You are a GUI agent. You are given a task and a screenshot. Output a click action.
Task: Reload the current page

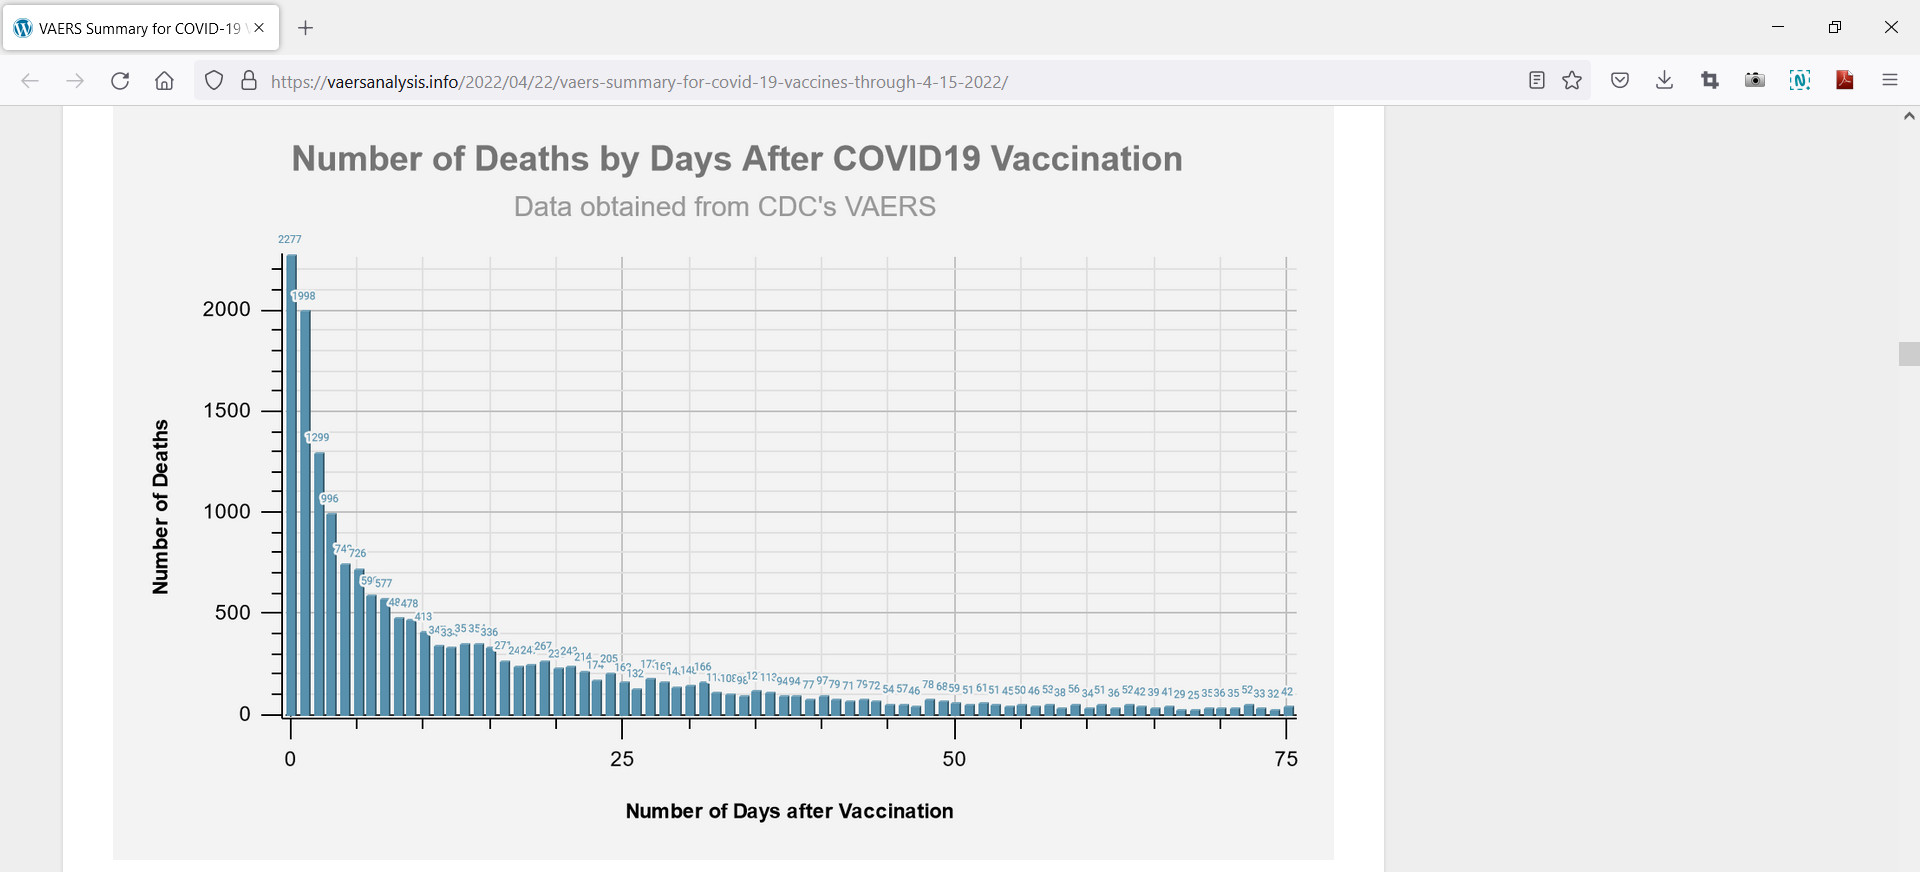point(120,81)
